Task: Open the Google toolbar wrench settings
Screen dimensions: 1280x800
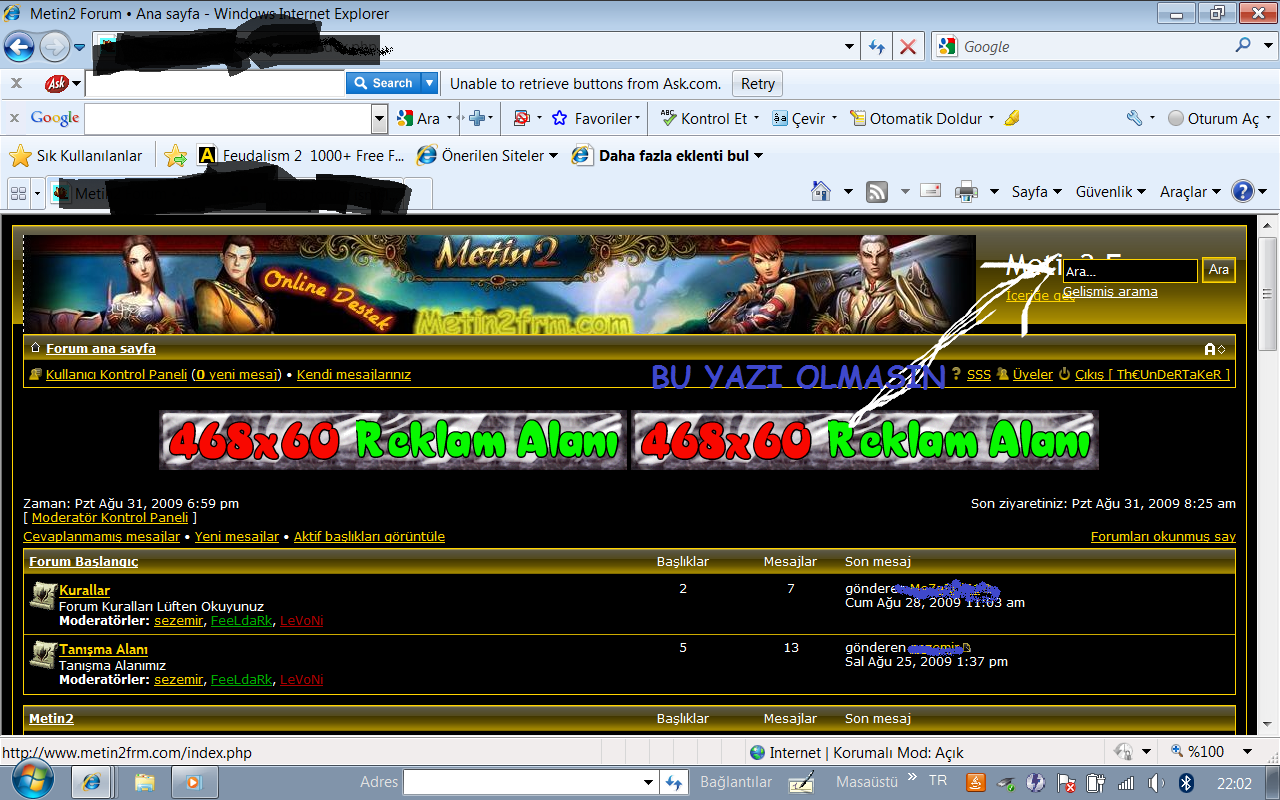Action: click(x=1134, y=118)
